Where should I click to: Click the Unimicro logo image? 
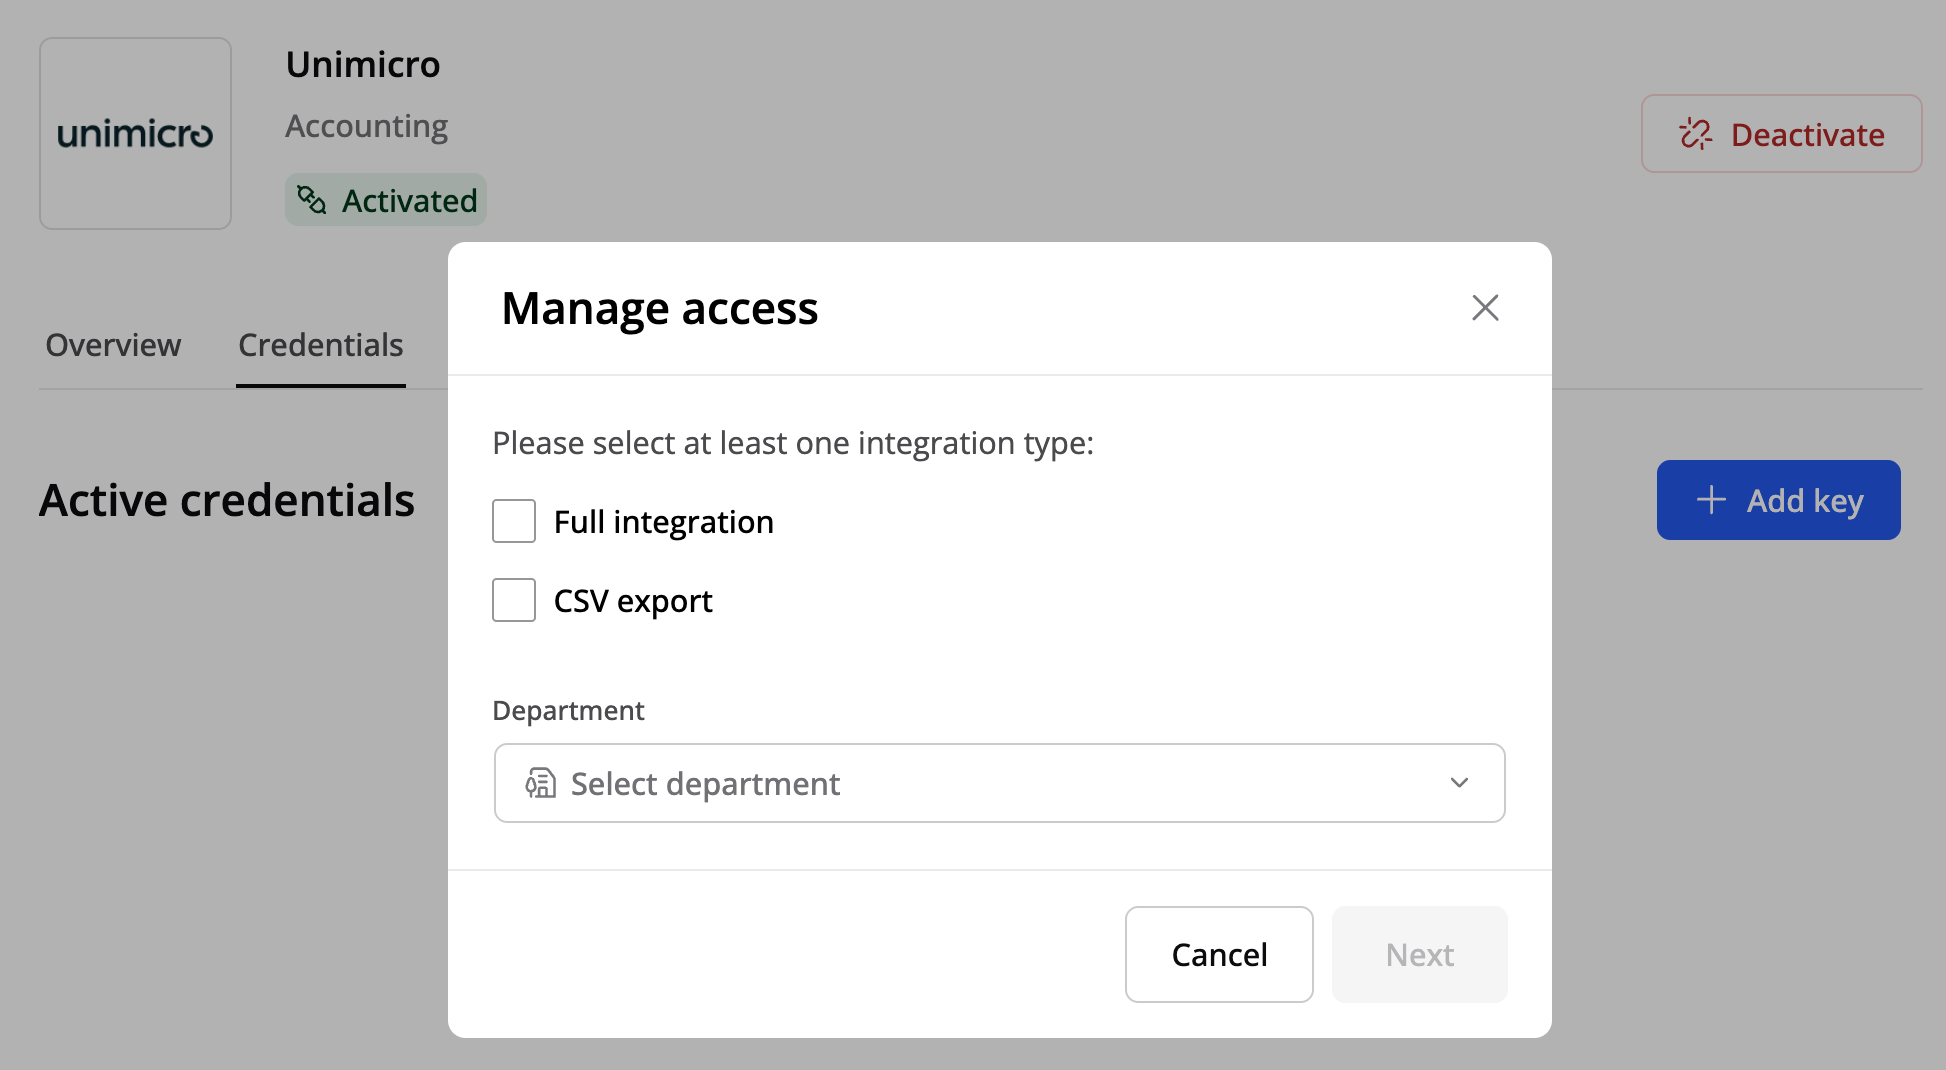pos(135,134)
